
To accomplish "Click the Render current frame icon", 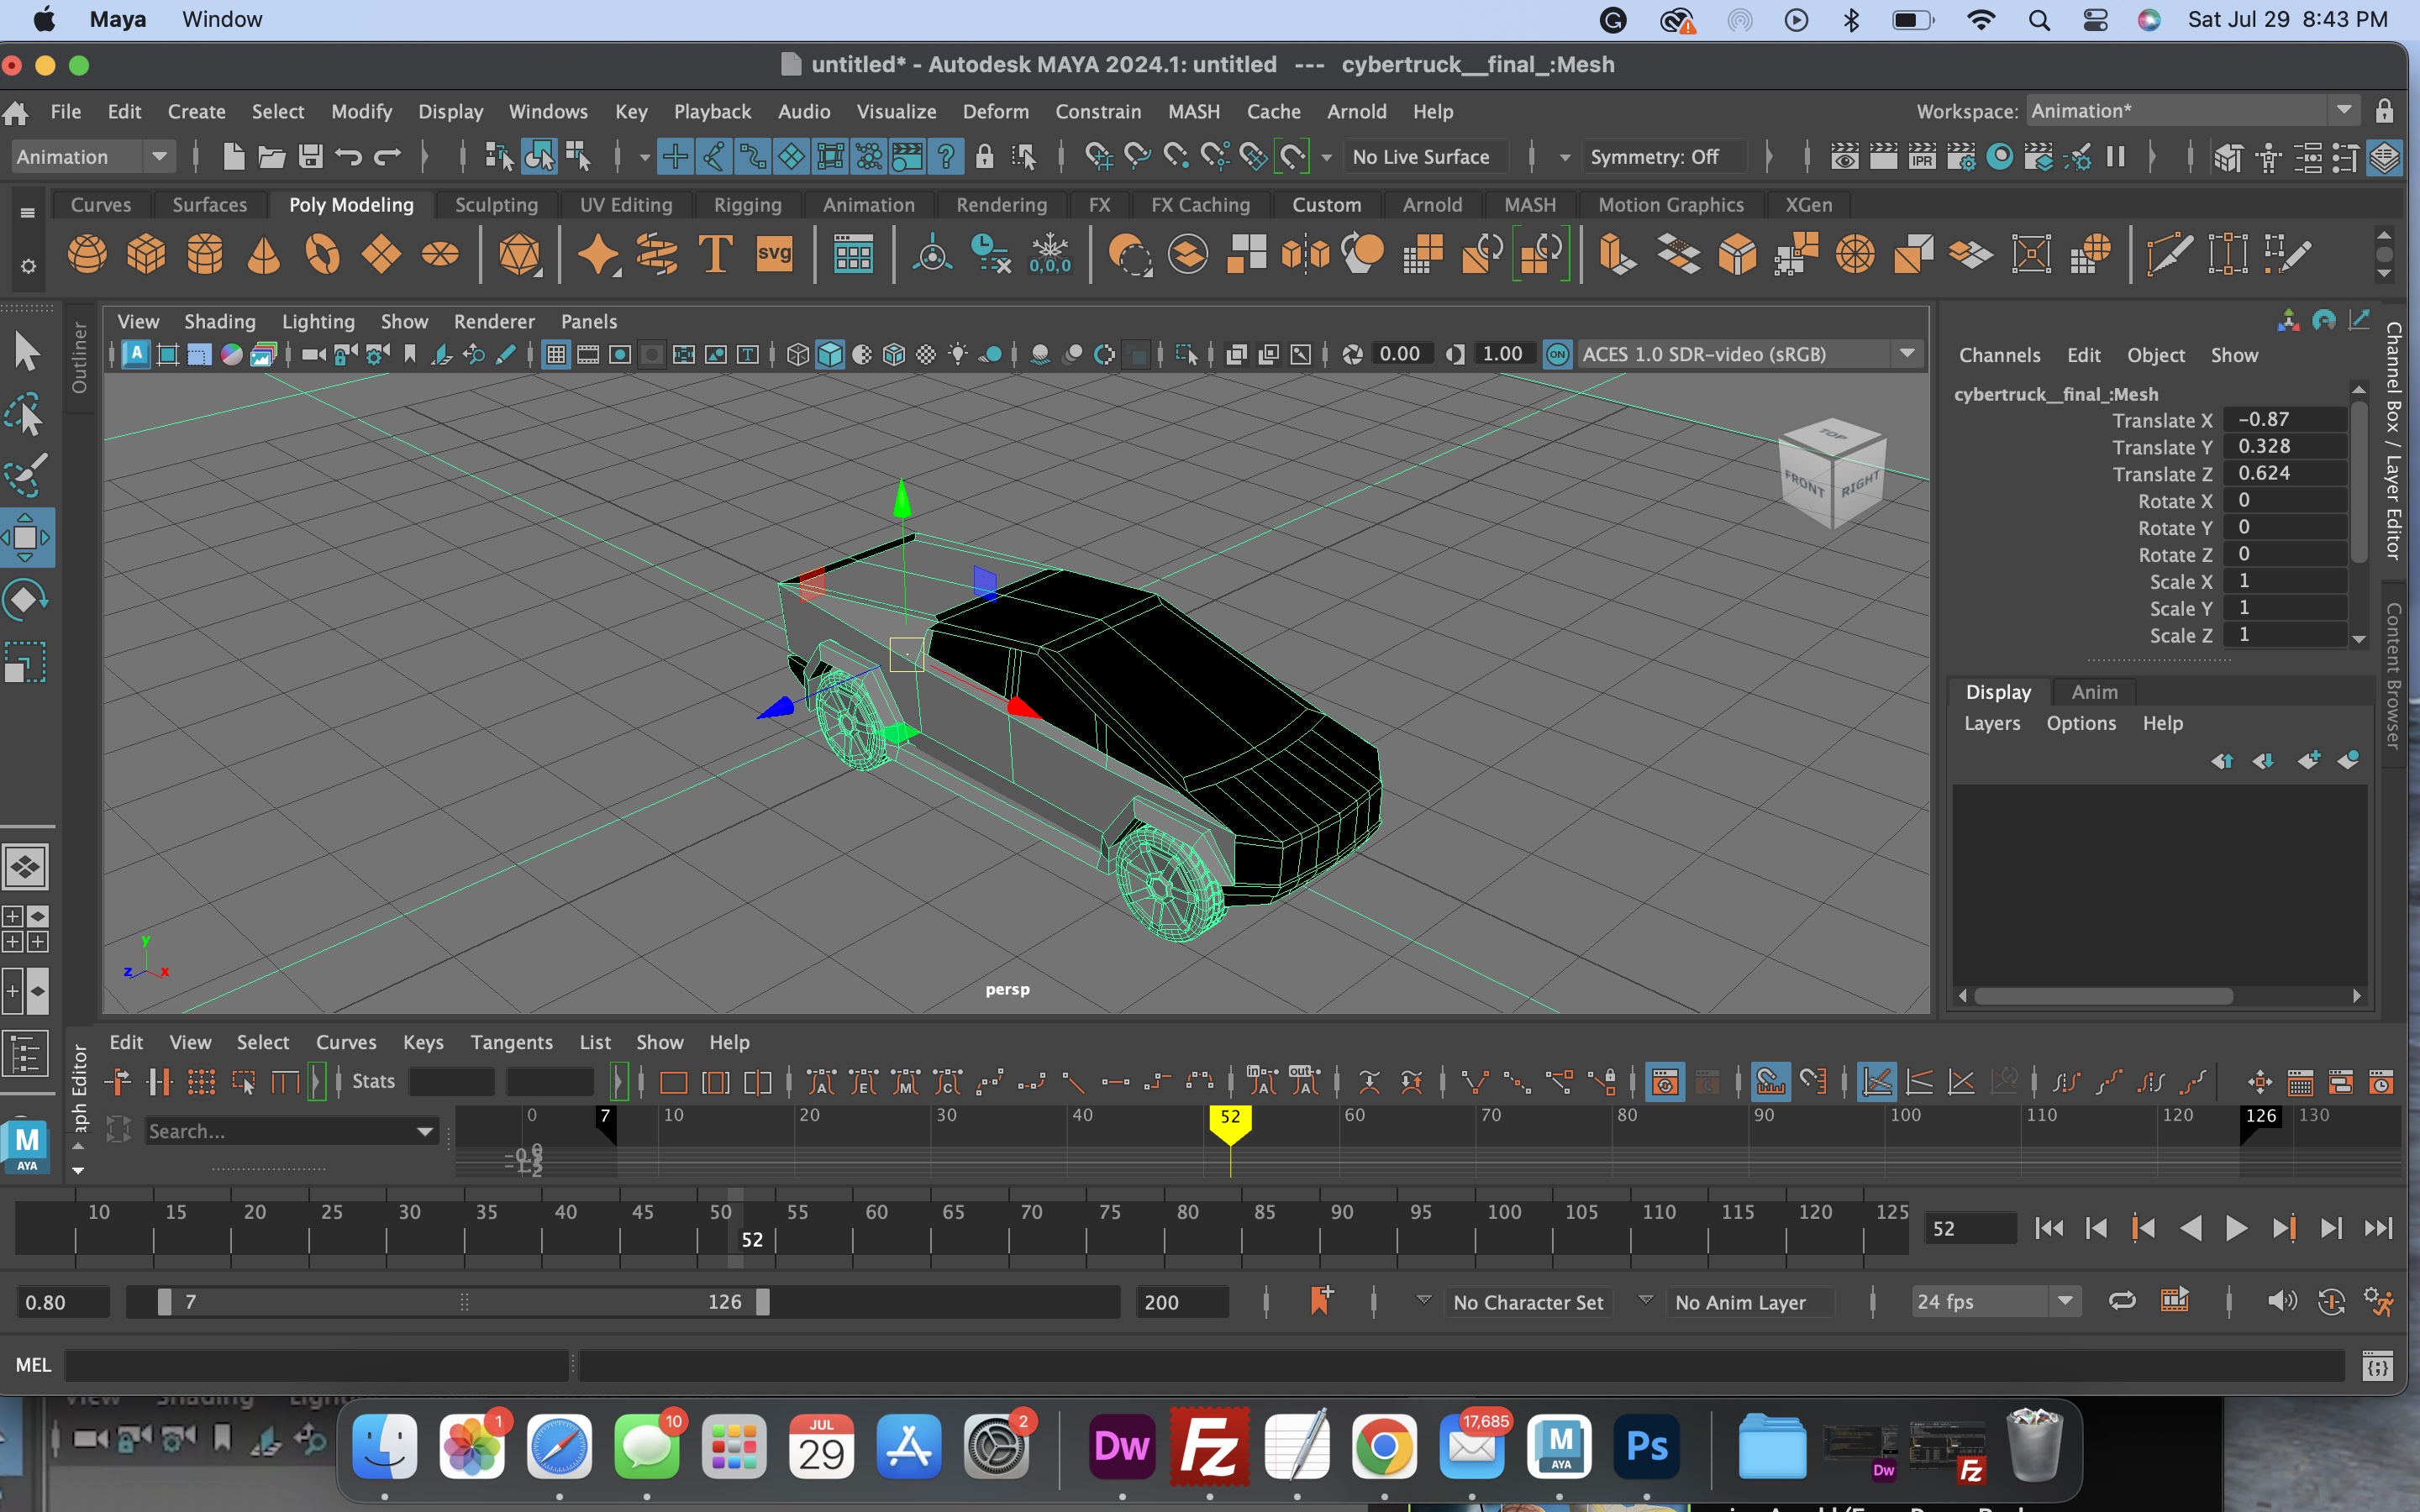I will tap(1883, 156).
